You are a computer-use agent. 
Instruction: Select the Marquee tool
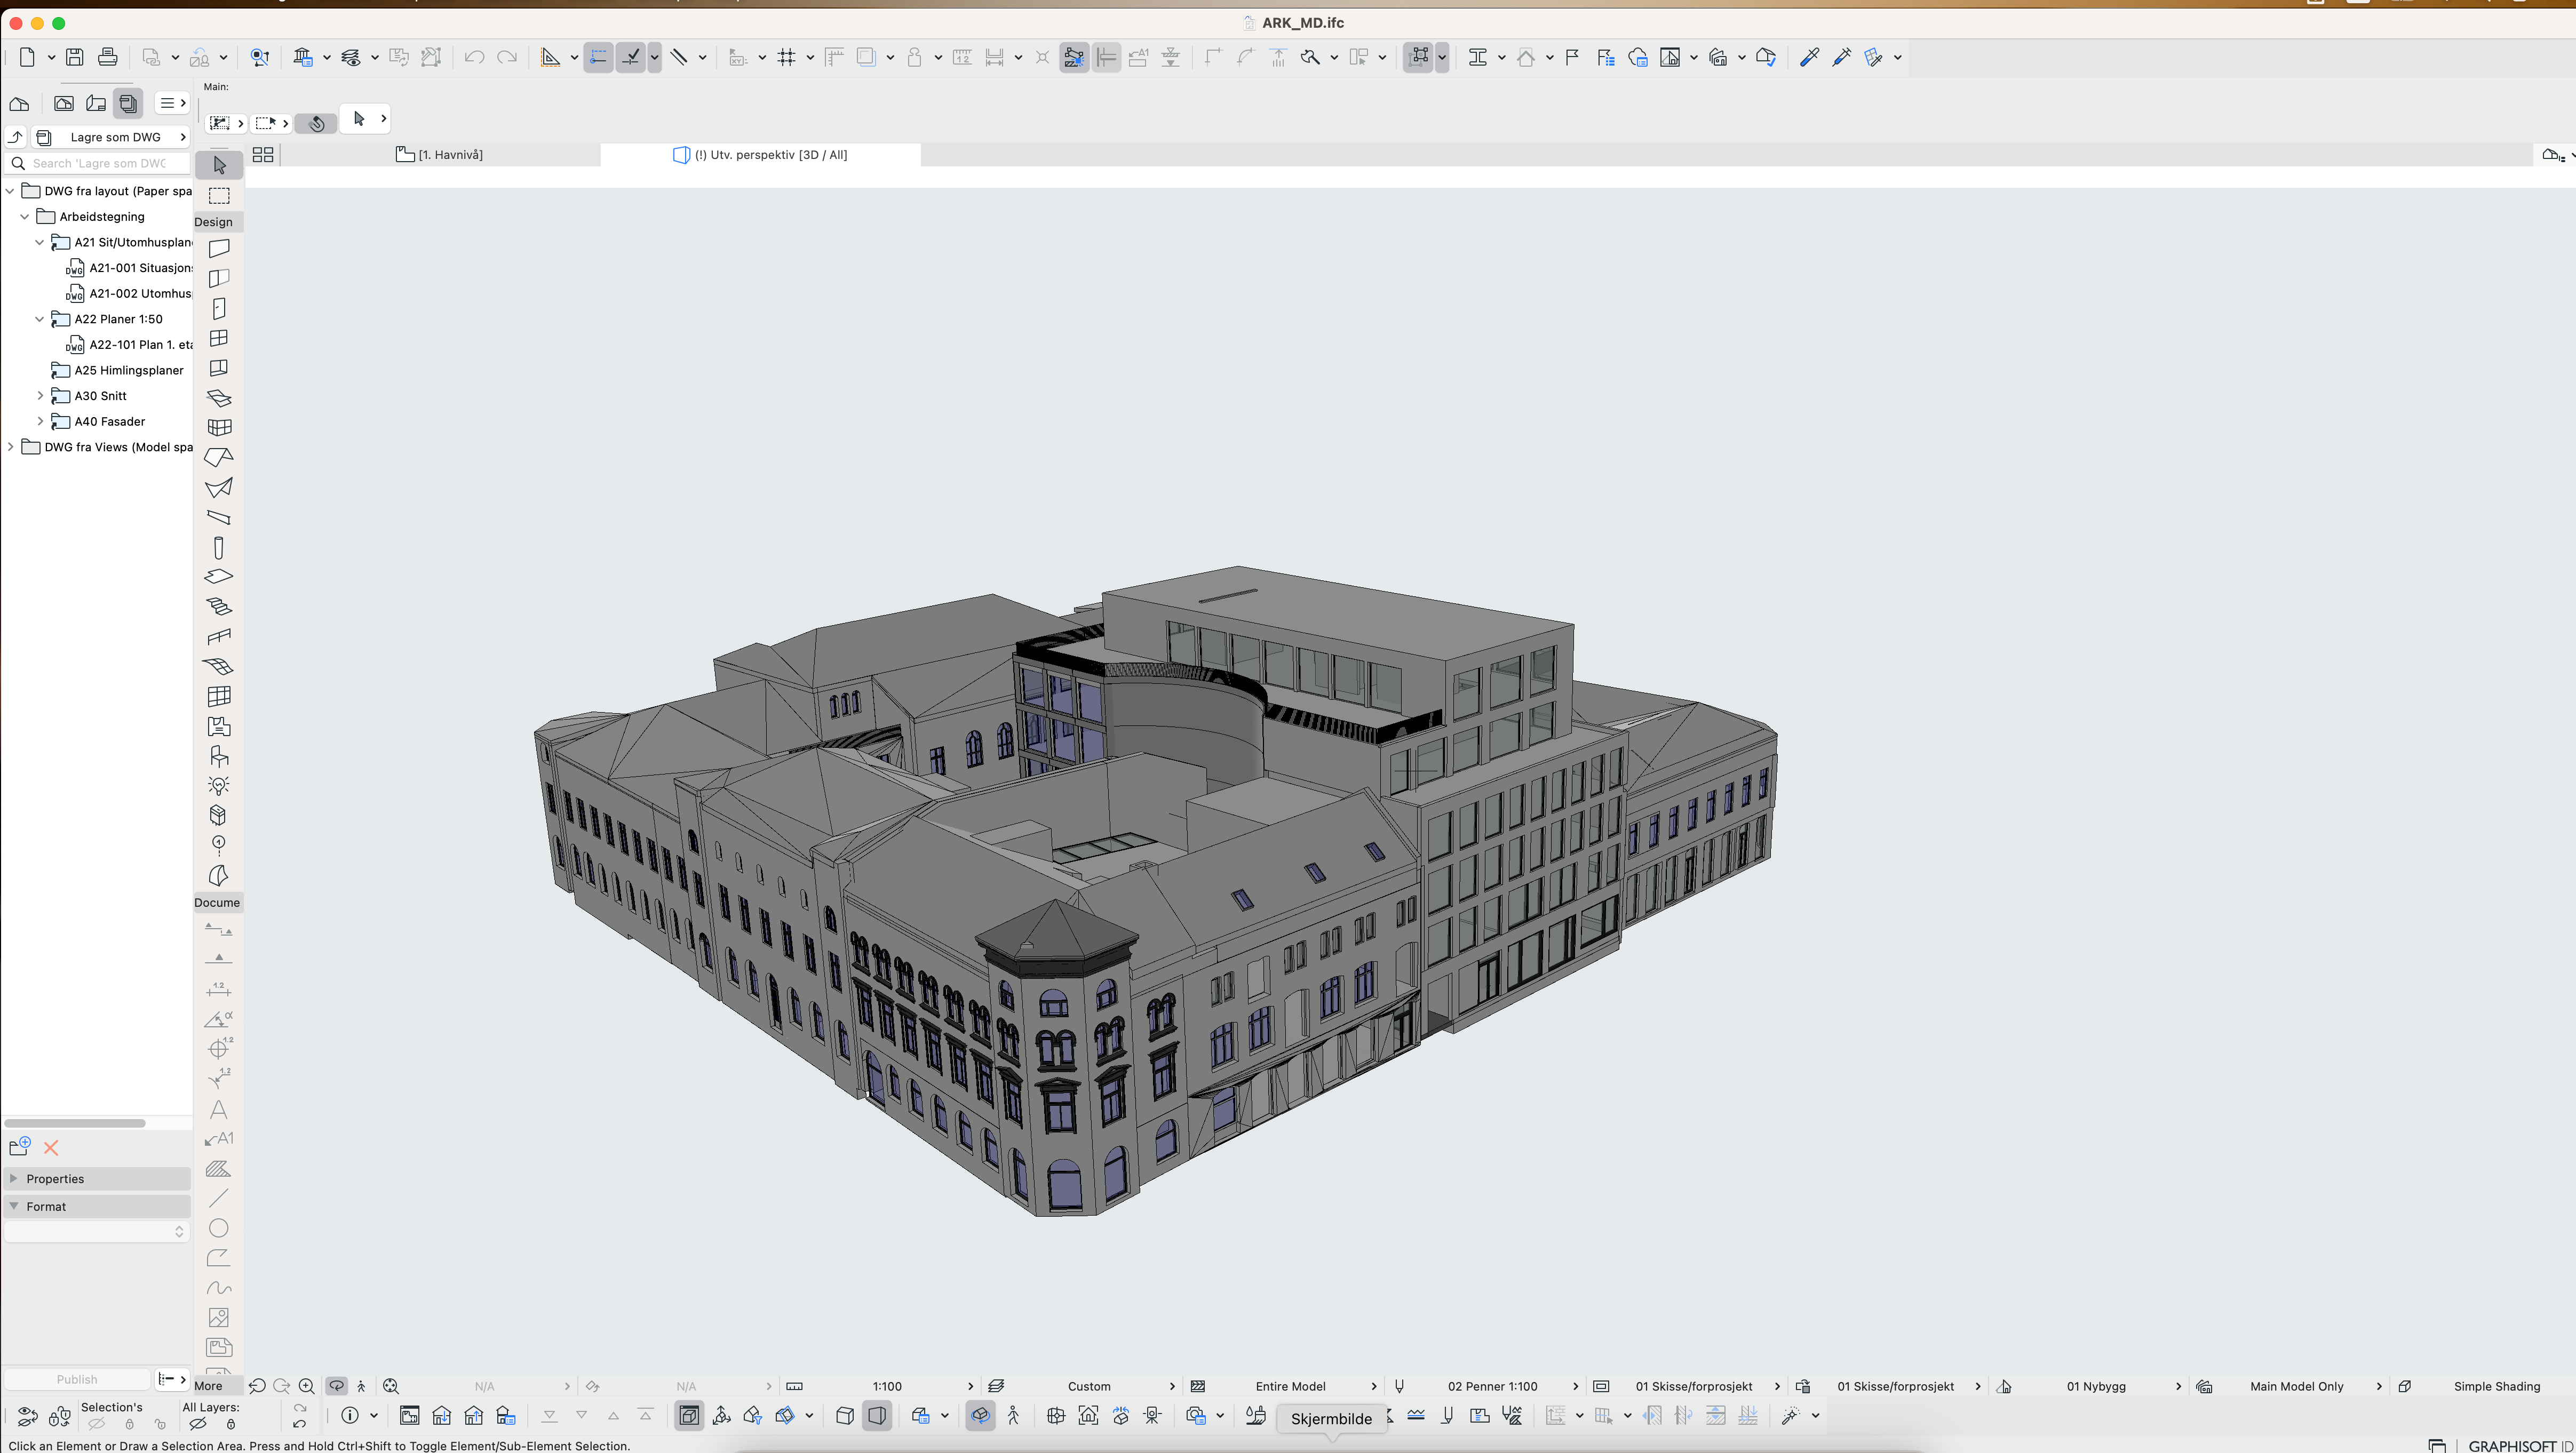click(219, 195)
